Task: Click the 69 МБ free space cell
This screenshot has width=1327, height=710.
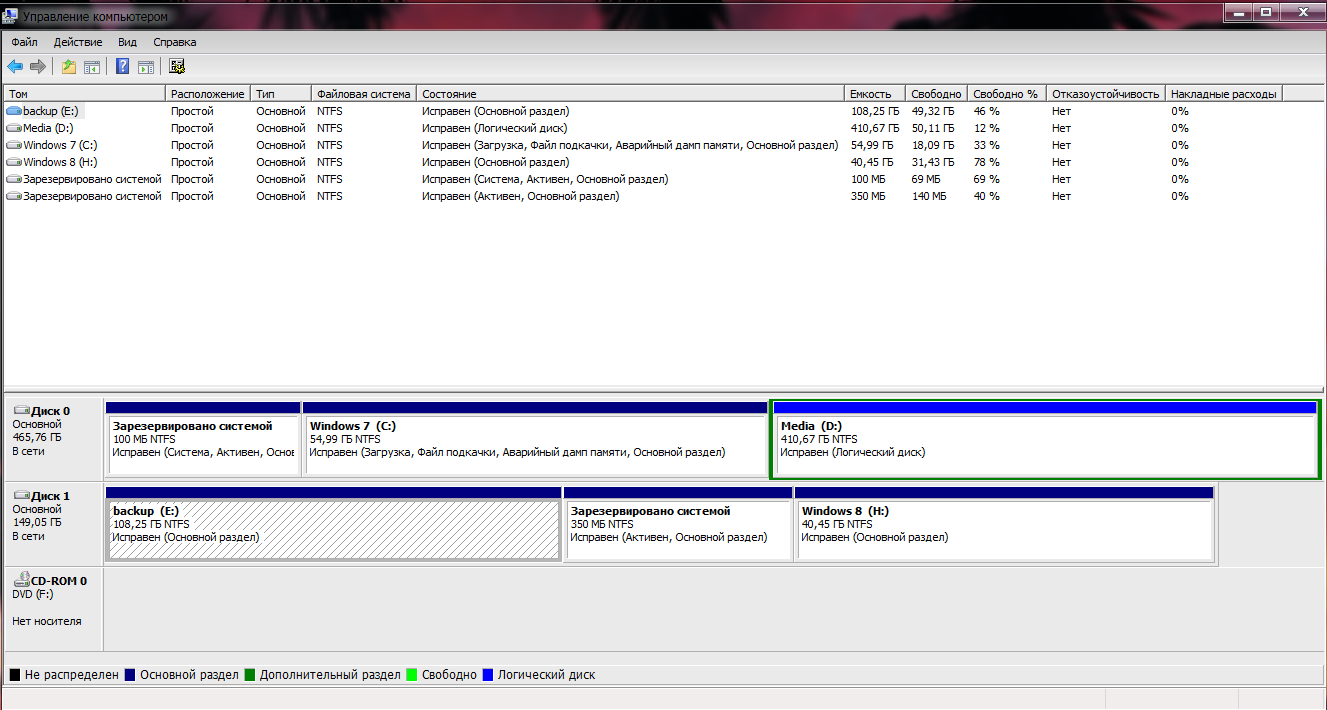Action: (x=926, y=179)
